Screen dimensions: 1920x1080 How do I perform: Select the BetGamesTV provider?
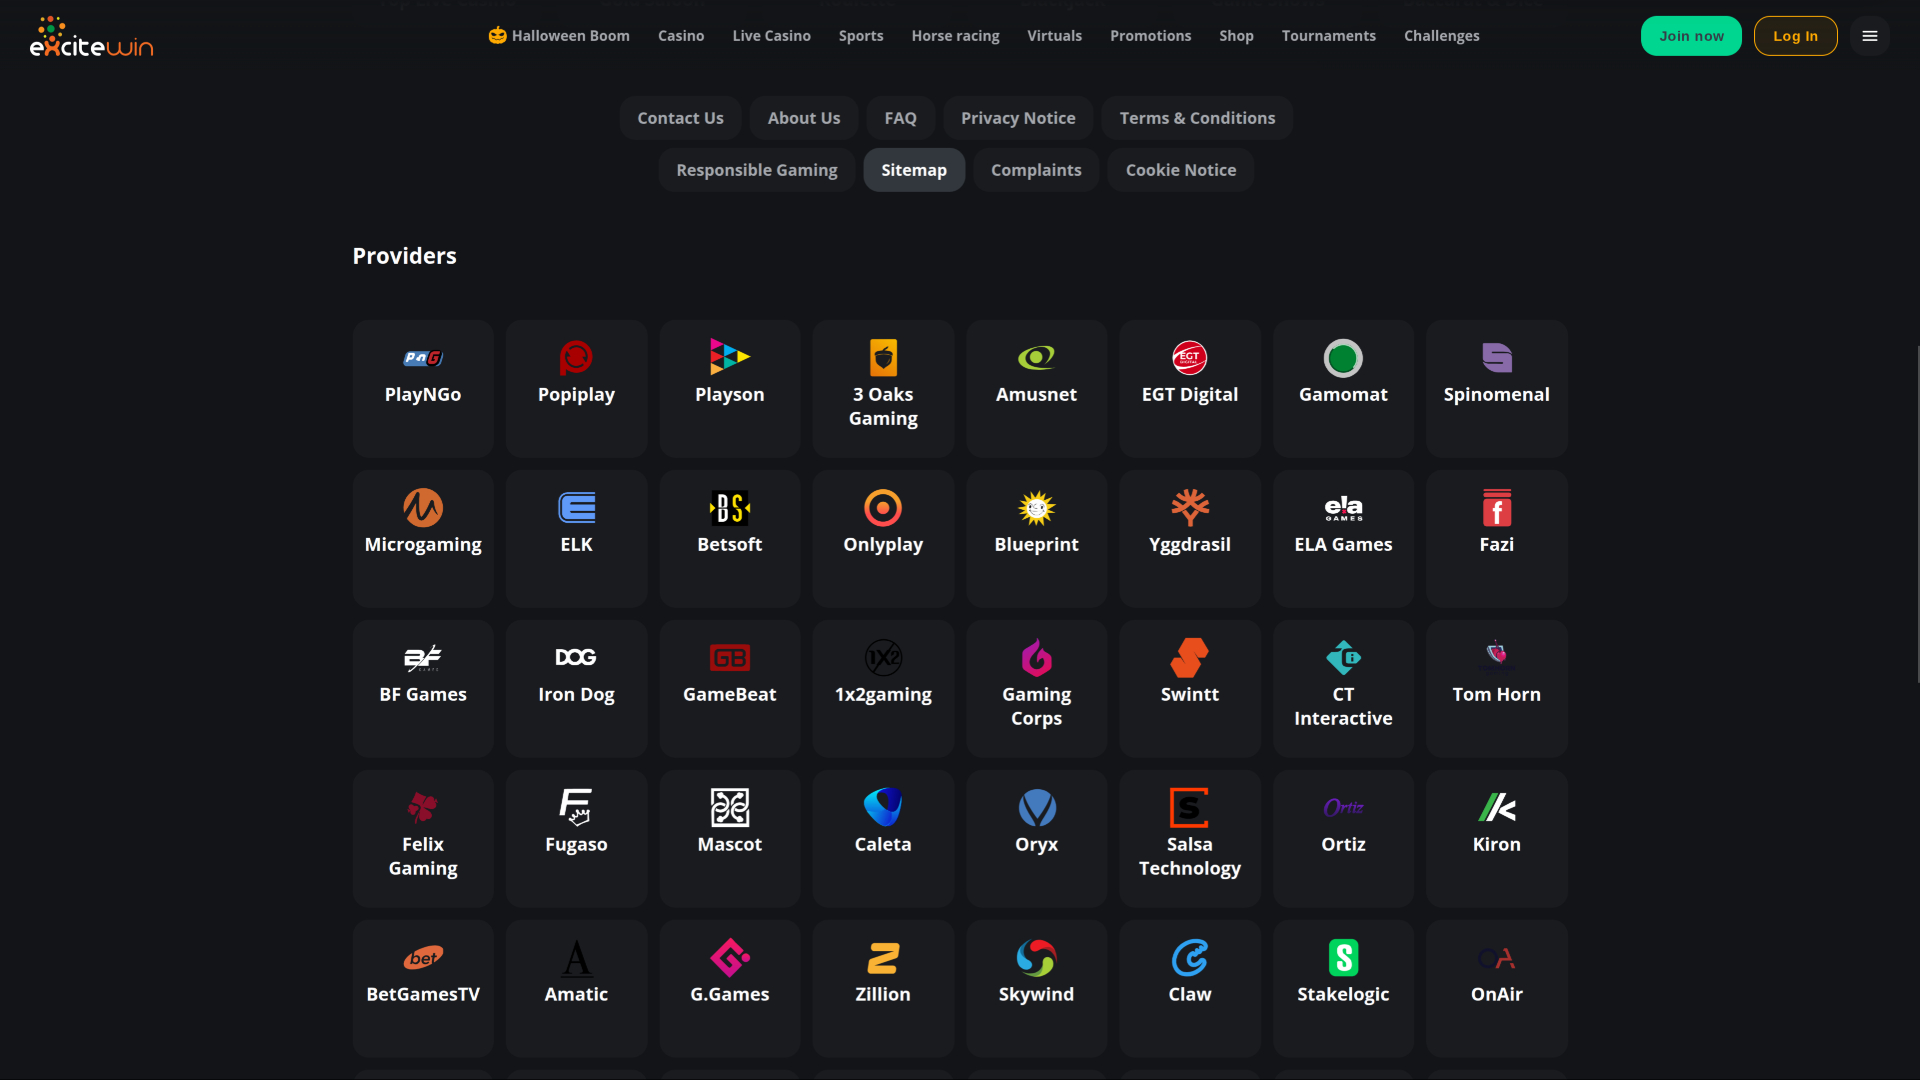point(422,988)
